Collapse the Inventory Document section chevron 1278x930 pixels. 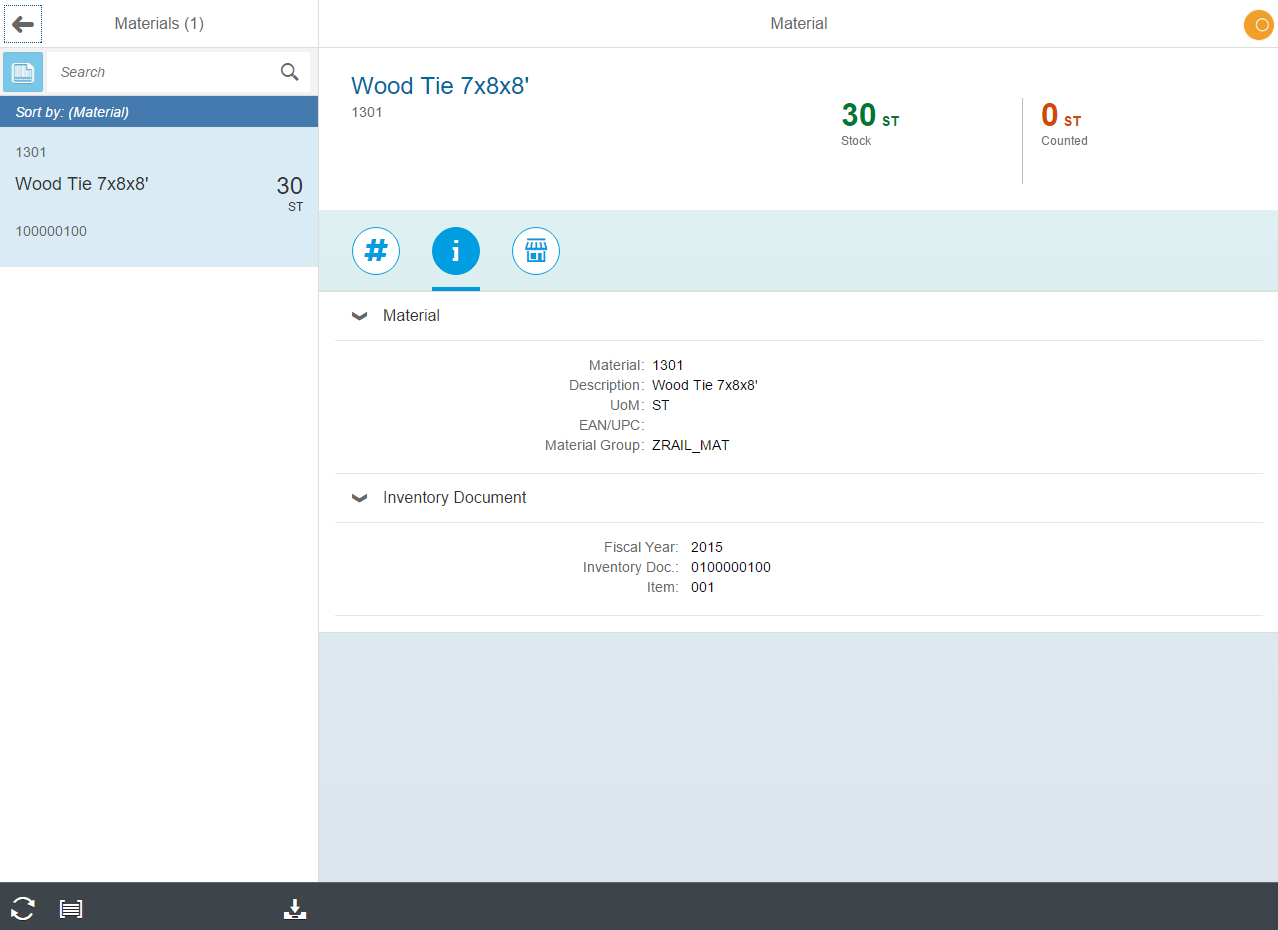pos(360,498)
